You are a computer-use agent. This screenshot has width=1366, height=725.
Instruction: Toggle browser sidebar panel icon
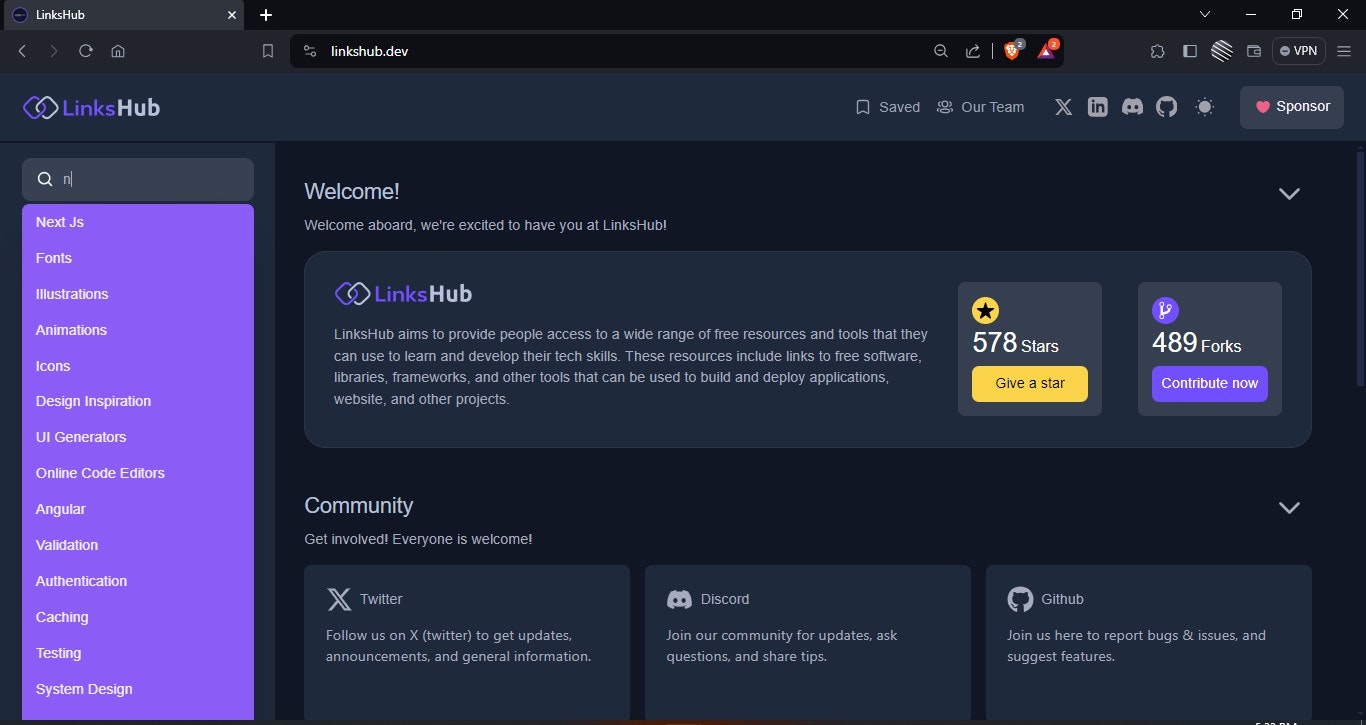tap(1190, 51)
